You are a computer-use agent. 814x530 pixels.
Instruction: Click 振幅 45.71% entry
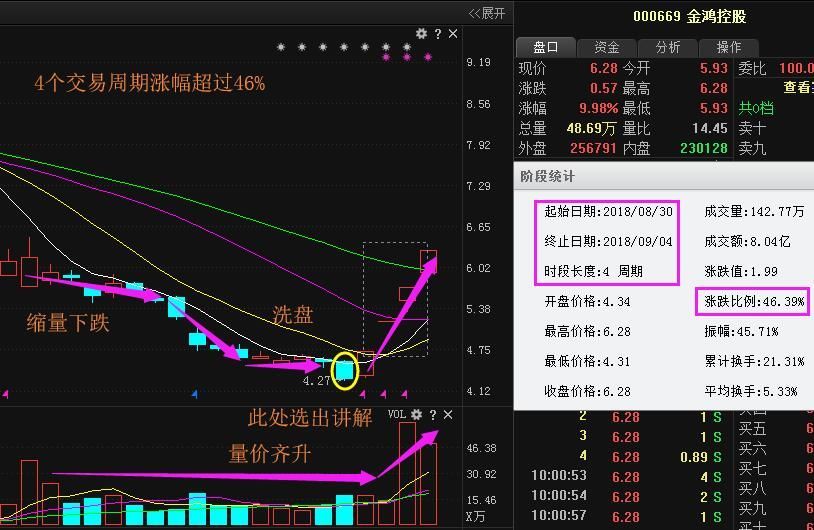click(x=741, y=331)
